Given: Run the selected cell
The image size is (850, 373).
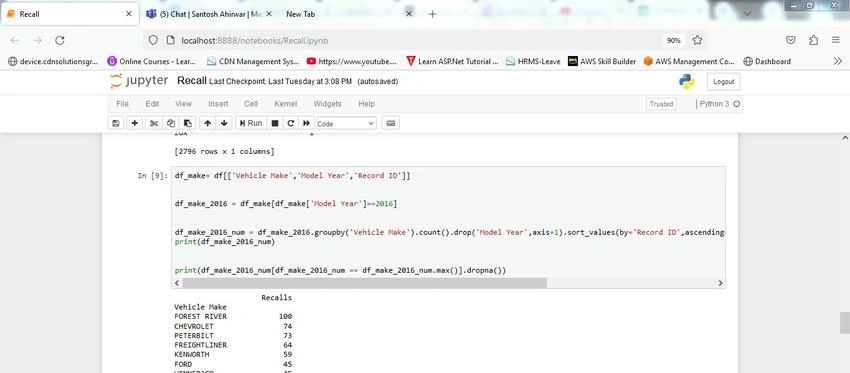Looking at the screenshot, I should (x=251, y=124).
